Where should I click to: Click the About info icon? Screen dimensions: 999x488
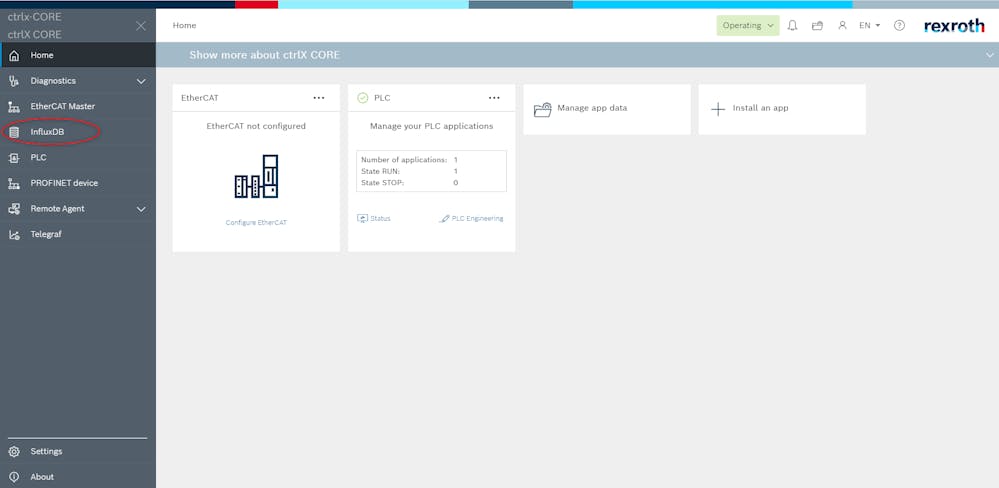14,477
